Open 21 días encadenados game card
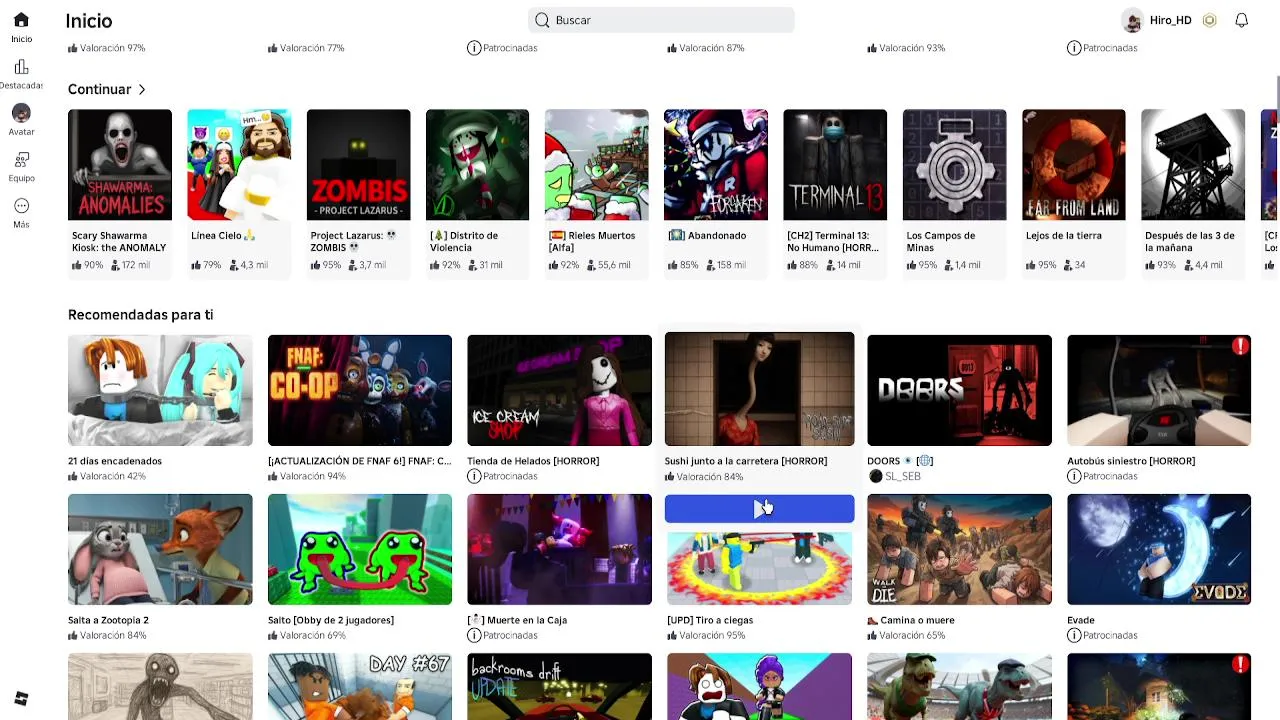This screenshot has height=720, width=1280. point(160,390)
